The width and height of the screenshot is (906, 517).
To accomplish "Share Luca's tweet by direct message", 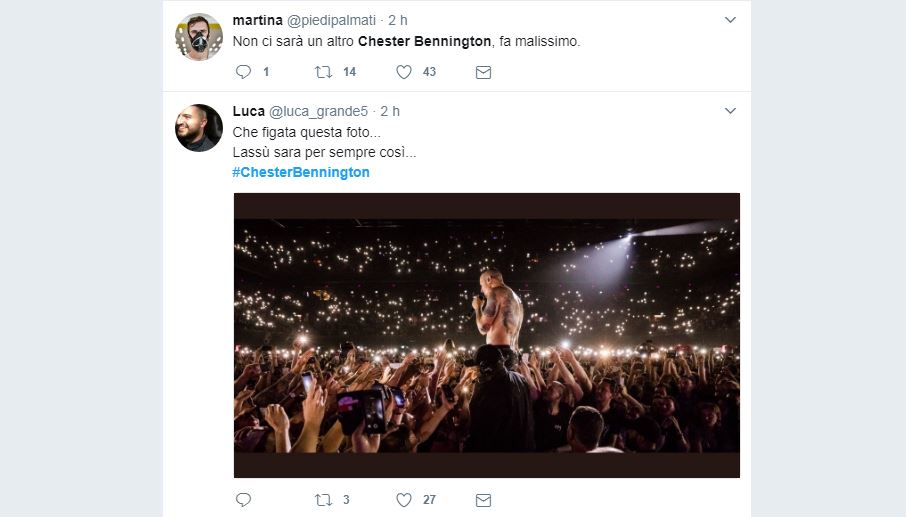I will pos(483,499).
